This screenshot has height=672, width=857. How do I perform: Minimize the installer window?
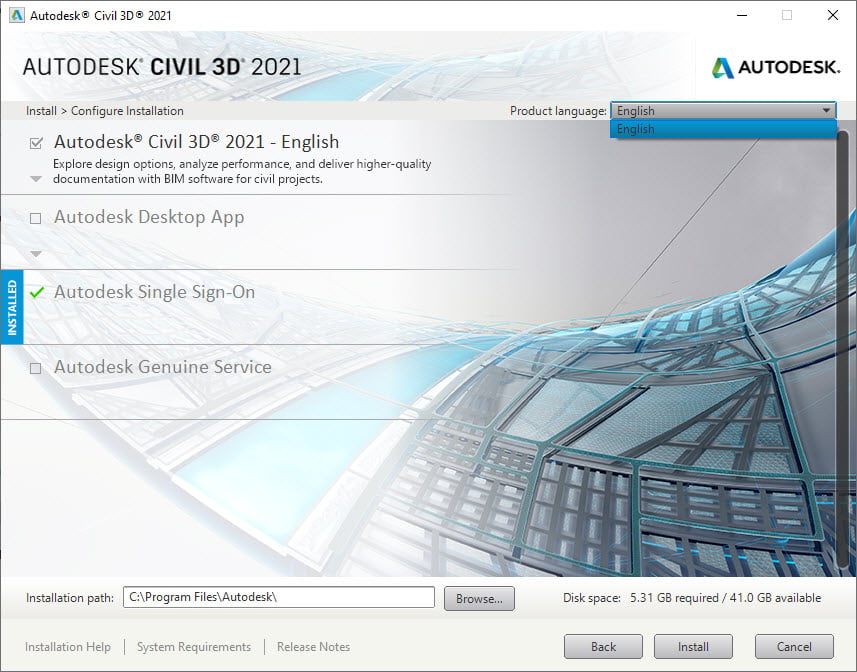[742, 15]
